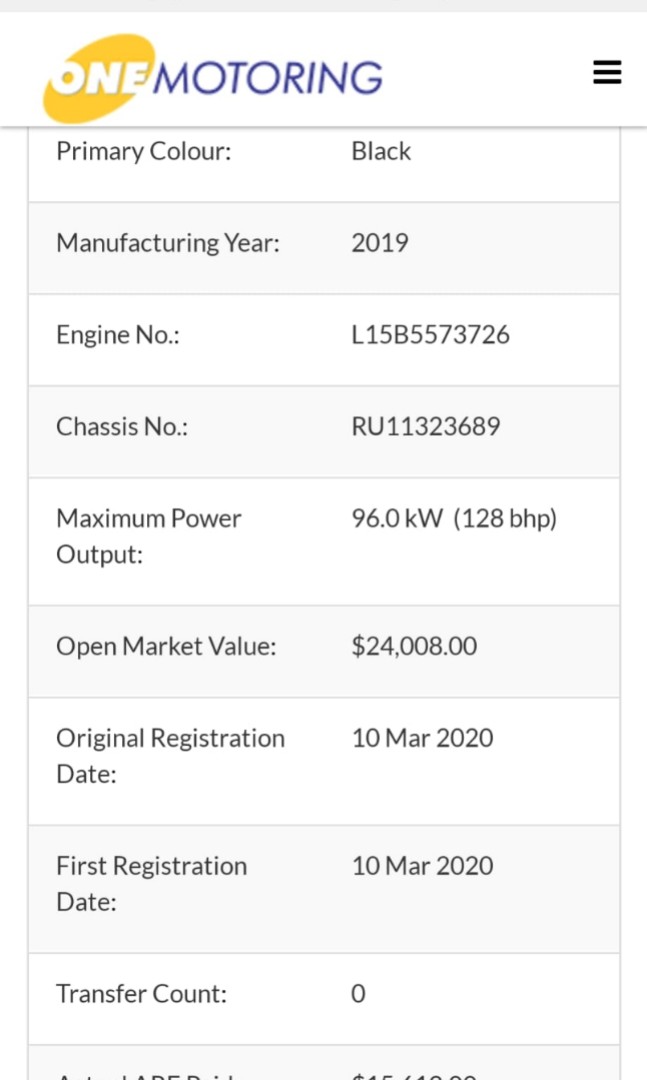The width and height of the screenshot is (647, 1080).
Task: Click the First Registration Date label
Action: [152, 884]
